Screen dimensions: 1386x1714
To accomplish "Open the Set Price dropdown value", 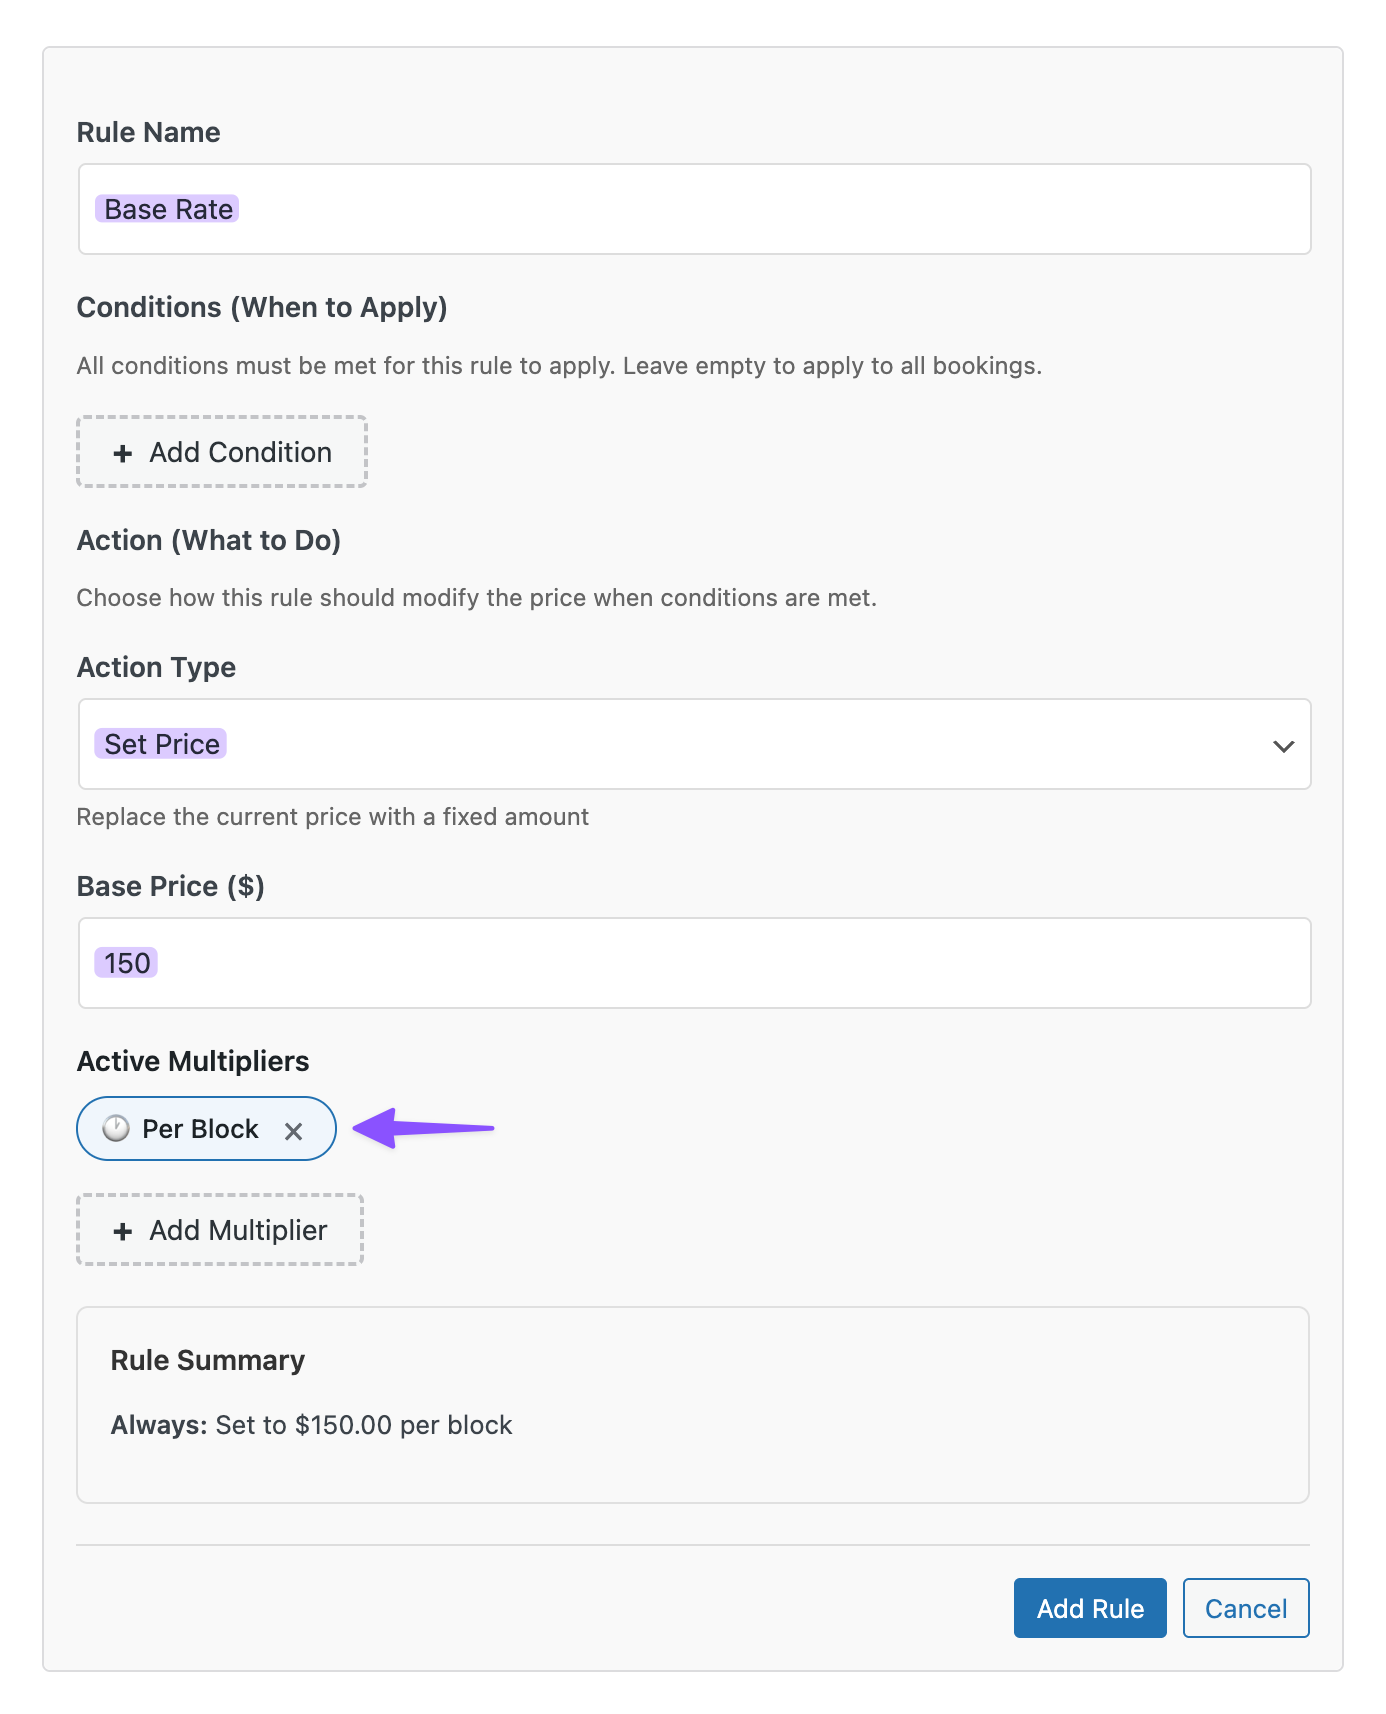I will 162,744.
